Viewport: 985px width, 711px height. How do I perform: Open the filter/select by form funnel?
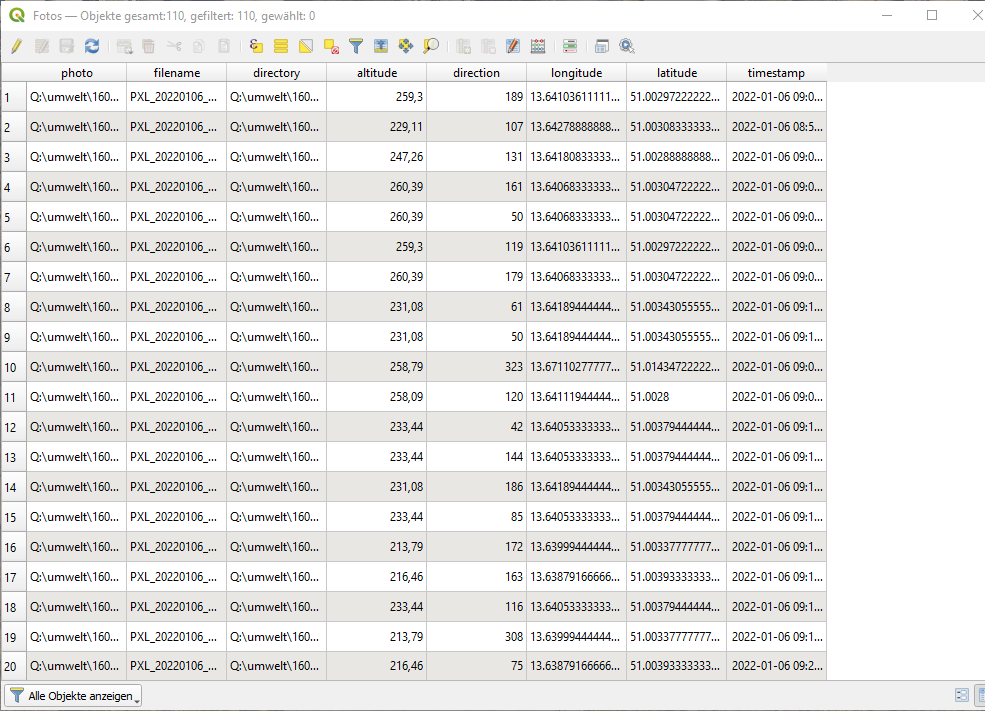coord(356,46)
